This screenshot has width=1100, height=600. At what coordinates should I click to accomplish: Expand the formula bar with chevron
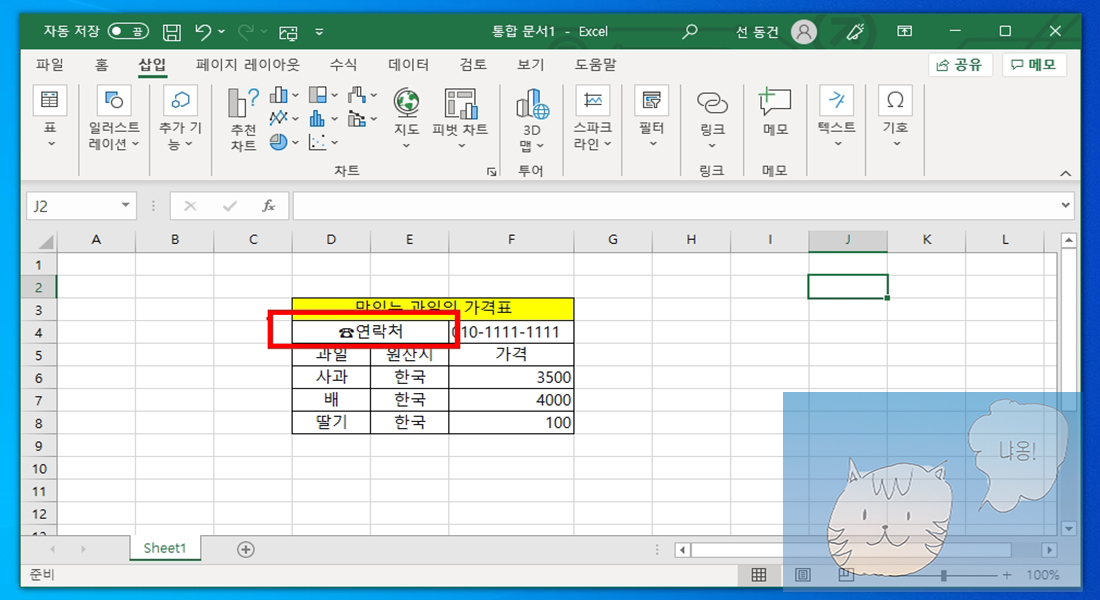[x=1066, y=206]
